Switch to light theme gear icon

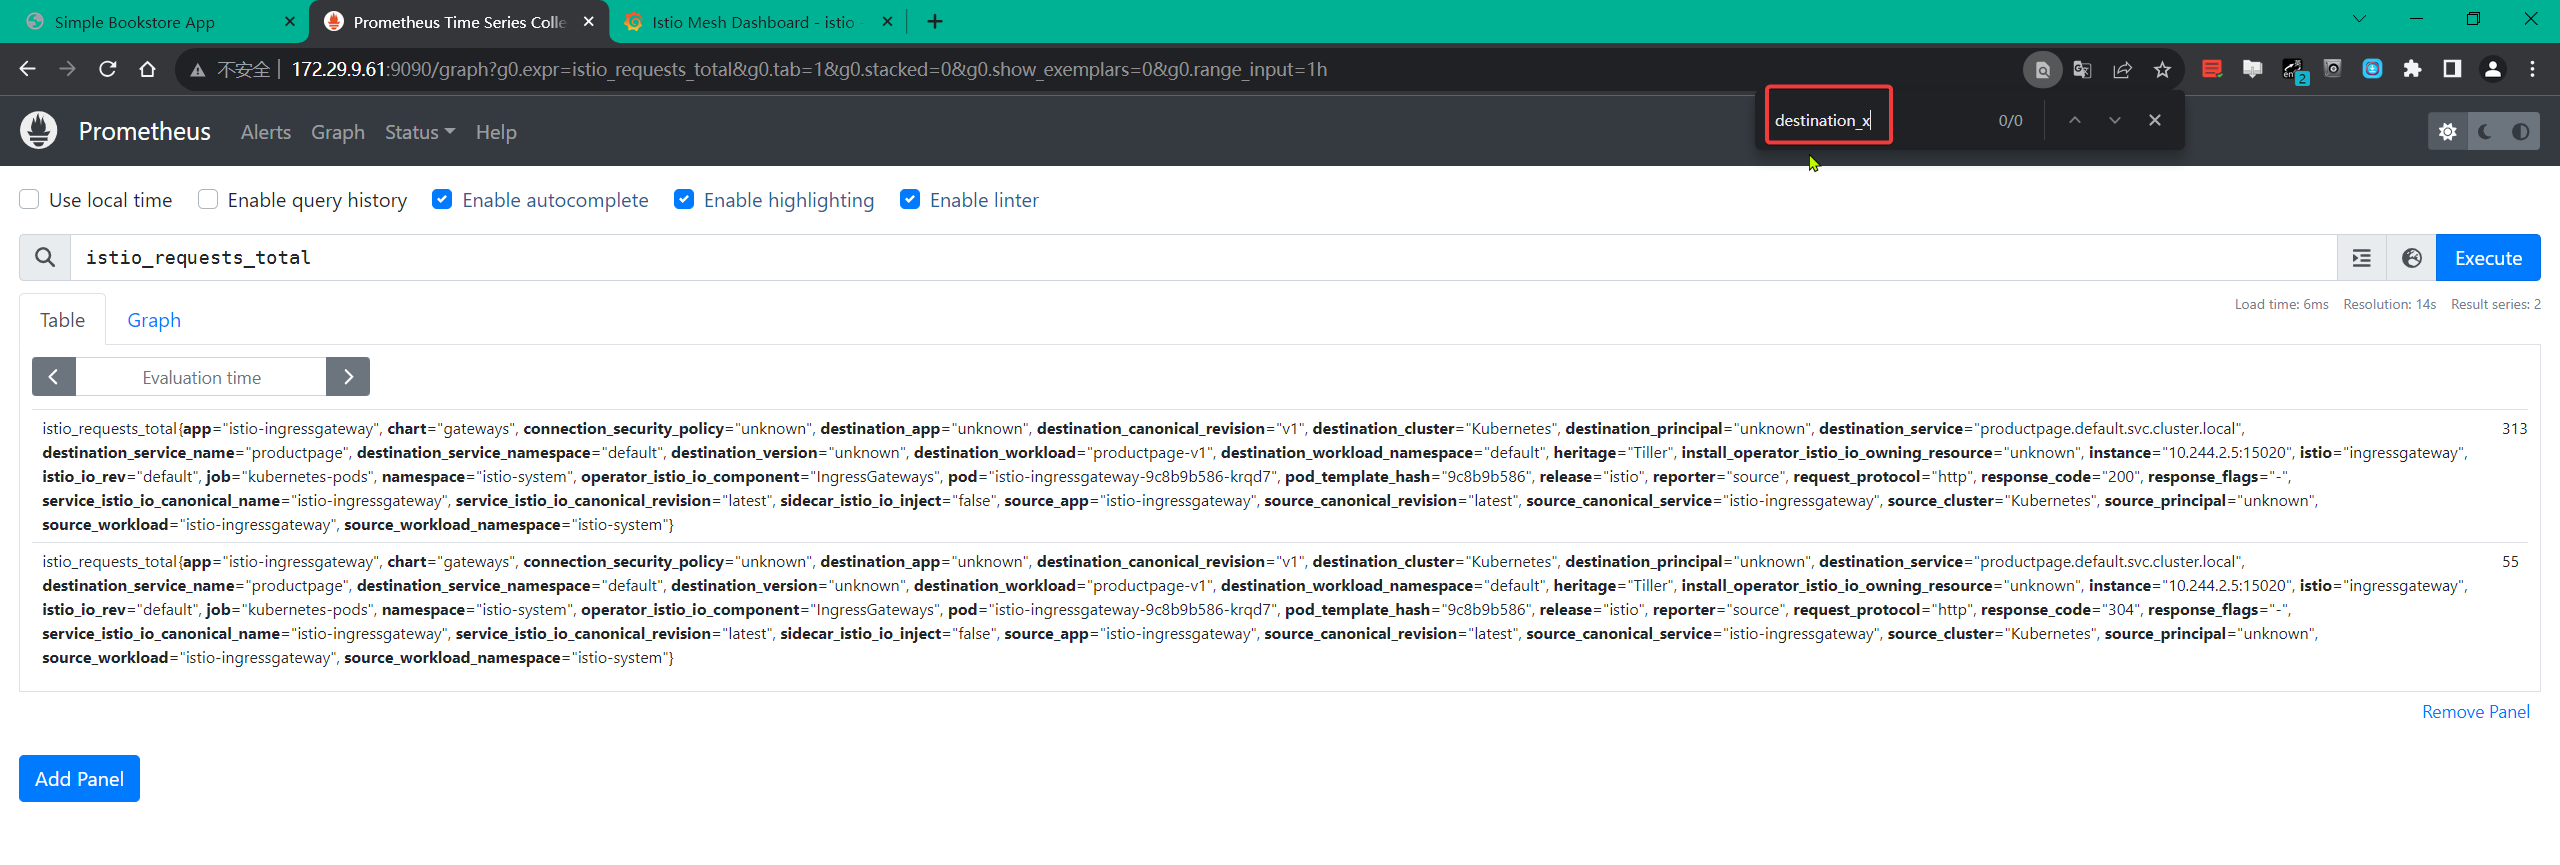point(2447,132)
